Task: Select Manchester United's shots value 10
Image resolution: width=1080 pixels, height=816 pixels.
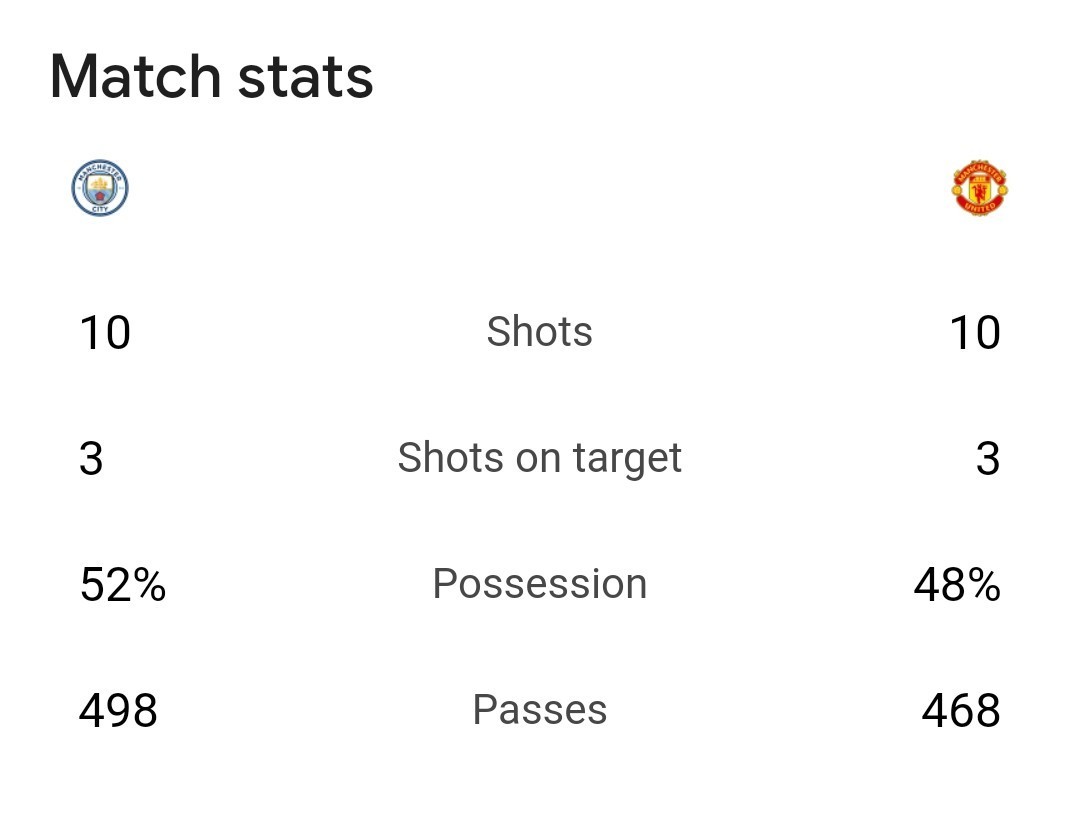Action: coord(975,333)
